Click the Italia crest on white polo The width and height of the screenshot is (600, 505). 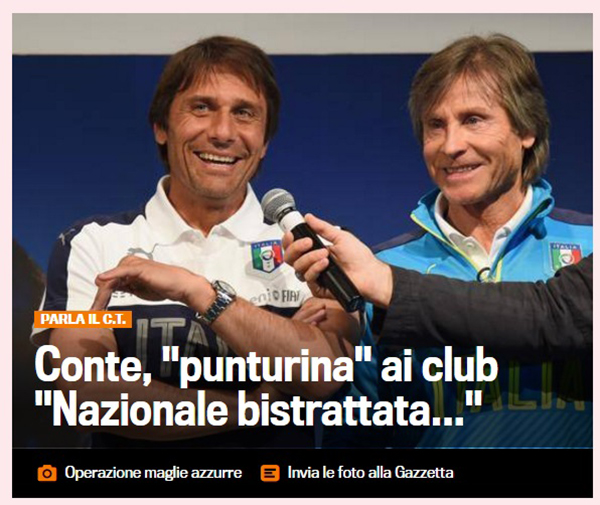coord(267,256)
